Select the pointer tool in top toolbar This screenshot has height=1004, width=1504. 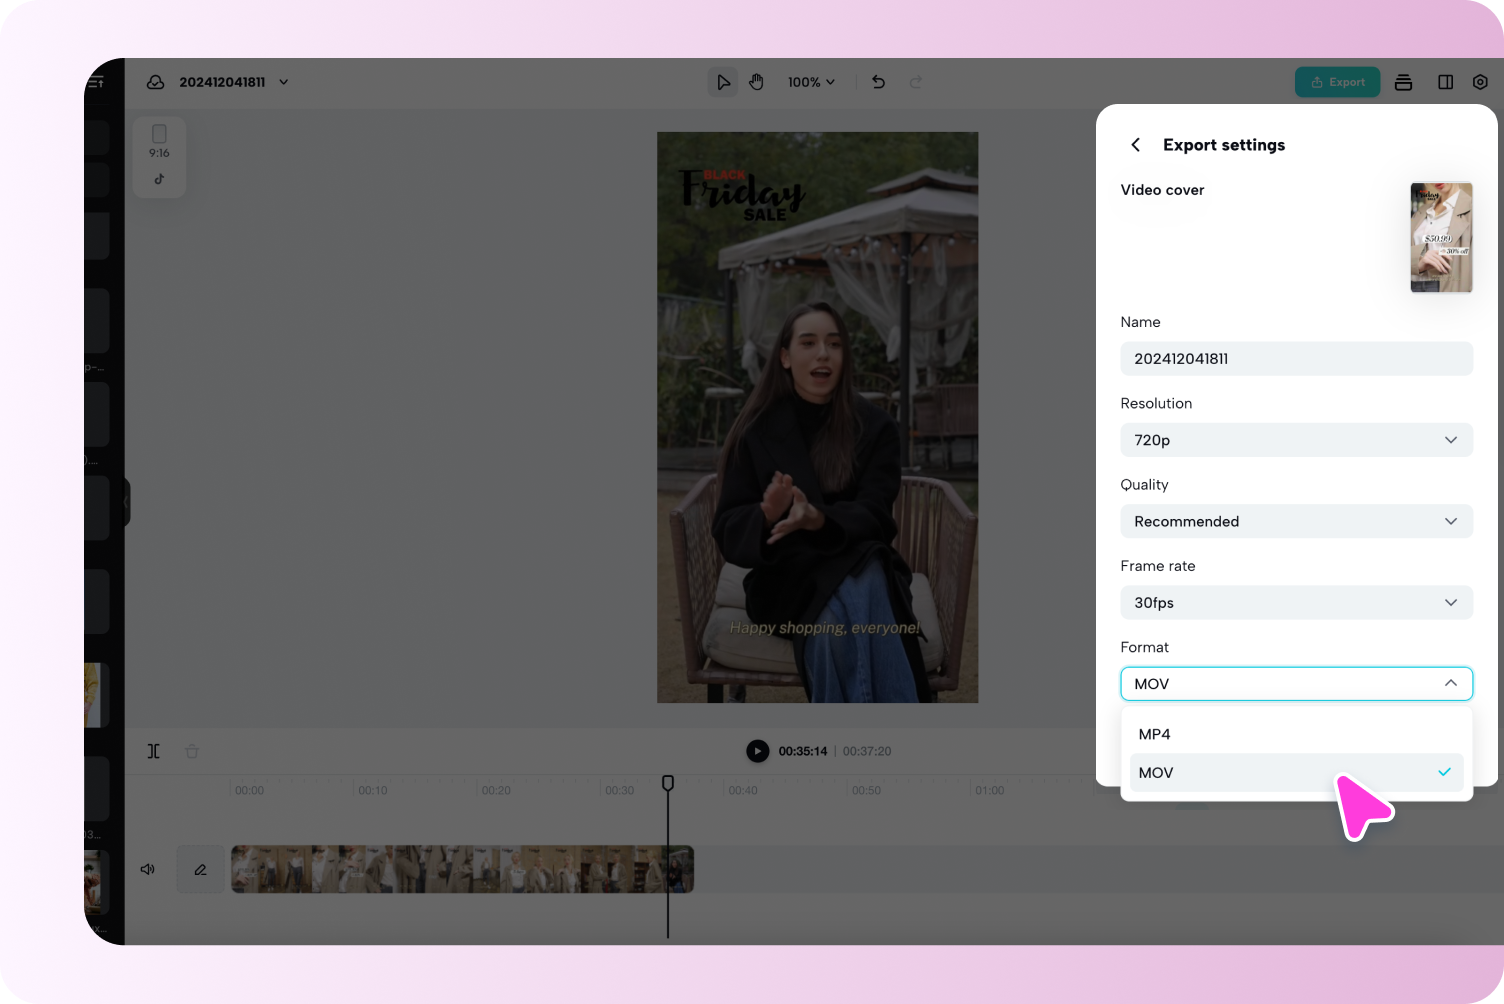tap(723, 82)
